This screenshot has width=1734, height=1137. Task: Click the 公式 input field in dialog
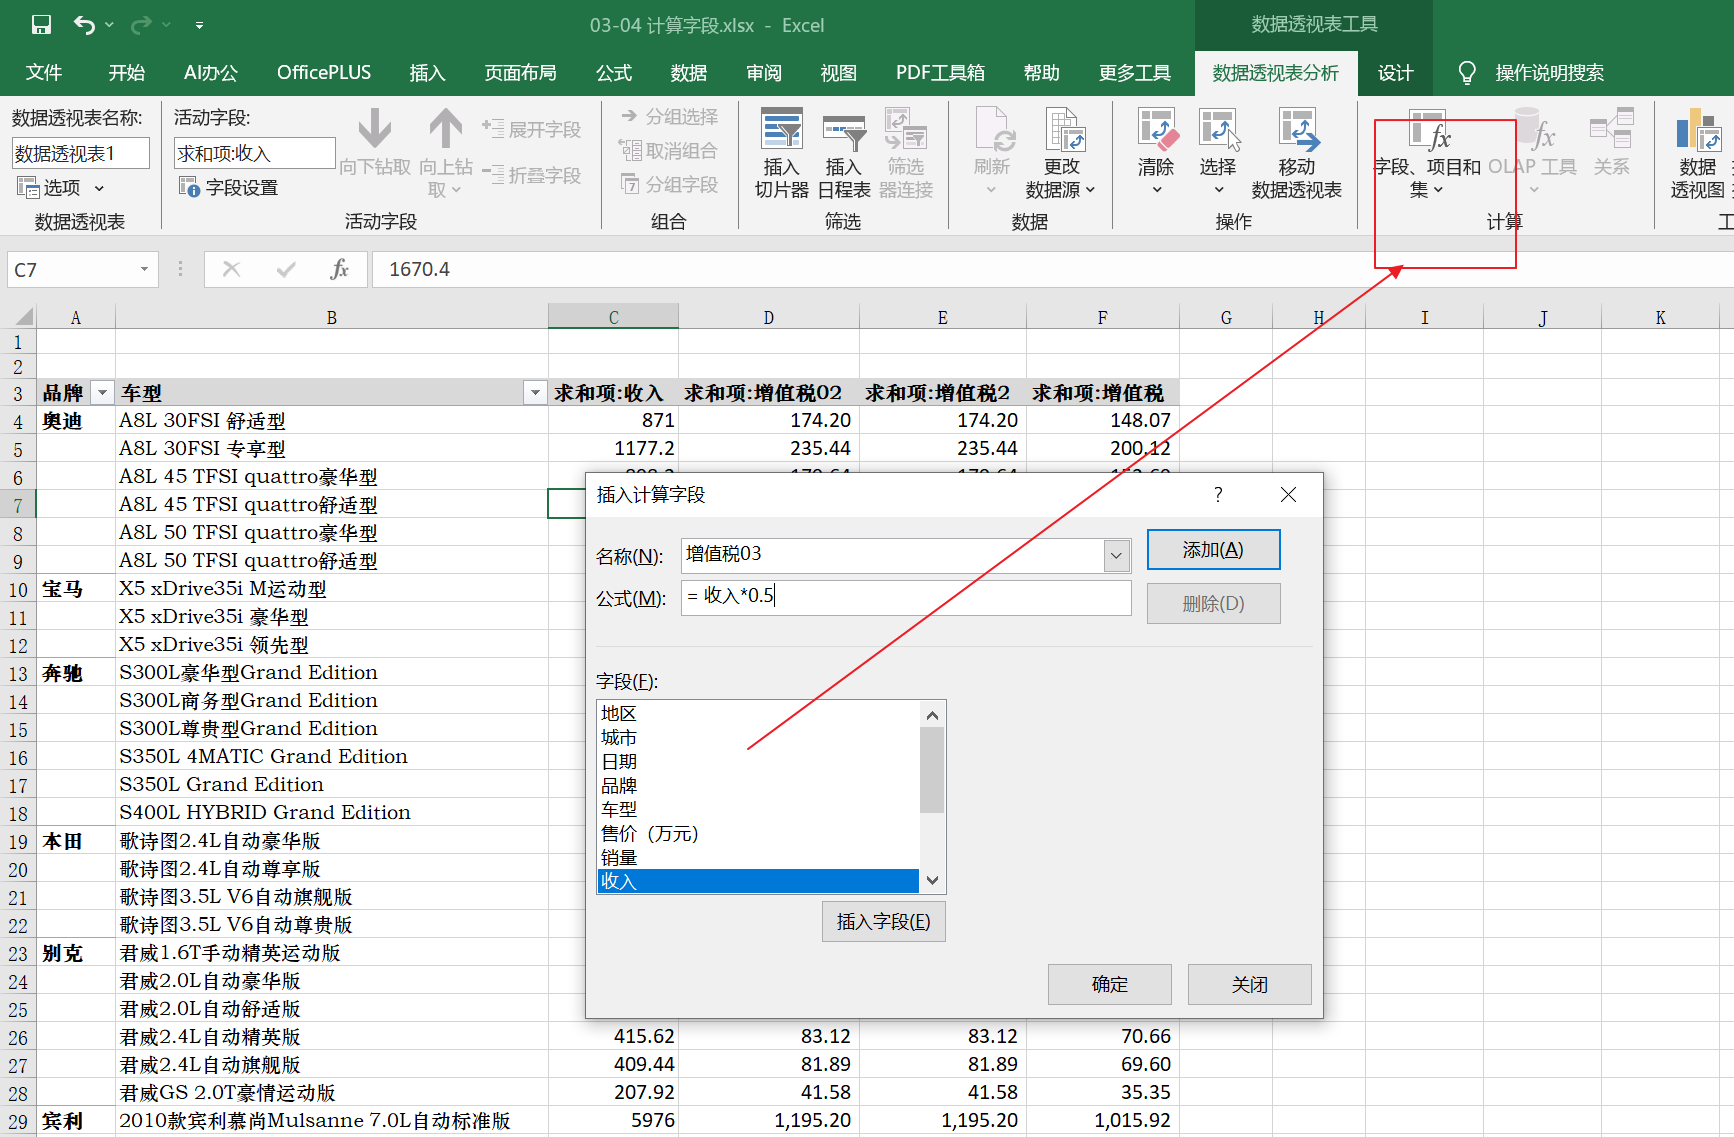(906, 598)
